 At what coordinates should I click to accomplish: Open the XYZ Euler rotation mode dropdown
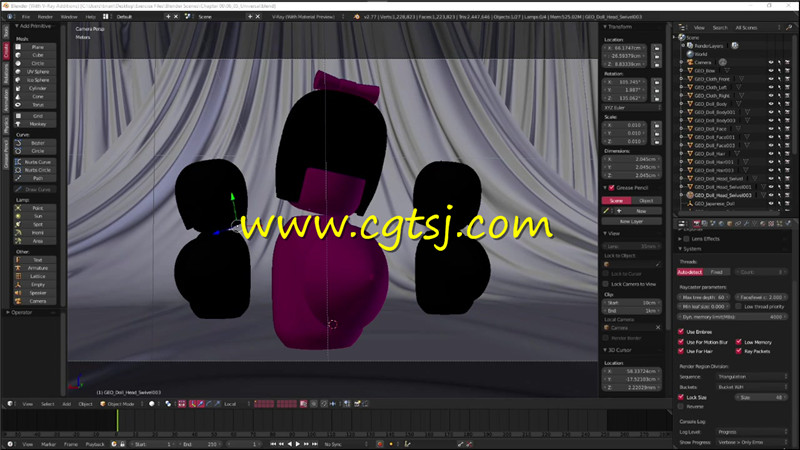click(x=632, y=108)
